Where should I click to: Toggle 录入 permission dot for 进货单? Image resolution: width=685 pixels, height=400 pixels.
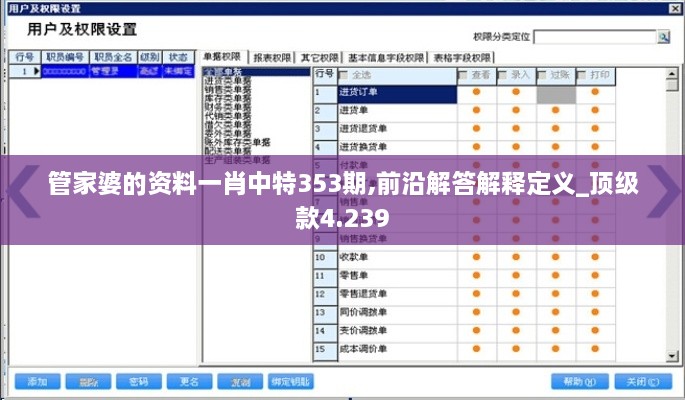tap(516, 110)
